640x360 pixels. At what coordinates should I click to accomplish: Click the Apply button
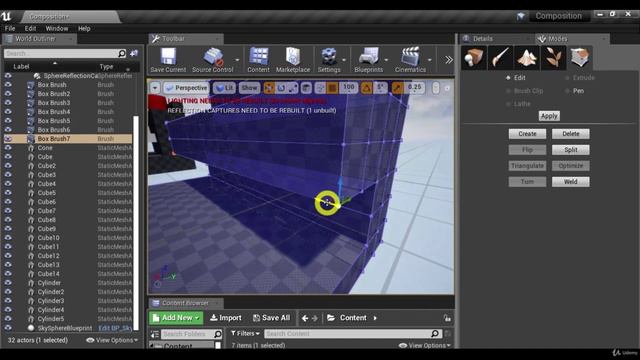pos(549,116)
